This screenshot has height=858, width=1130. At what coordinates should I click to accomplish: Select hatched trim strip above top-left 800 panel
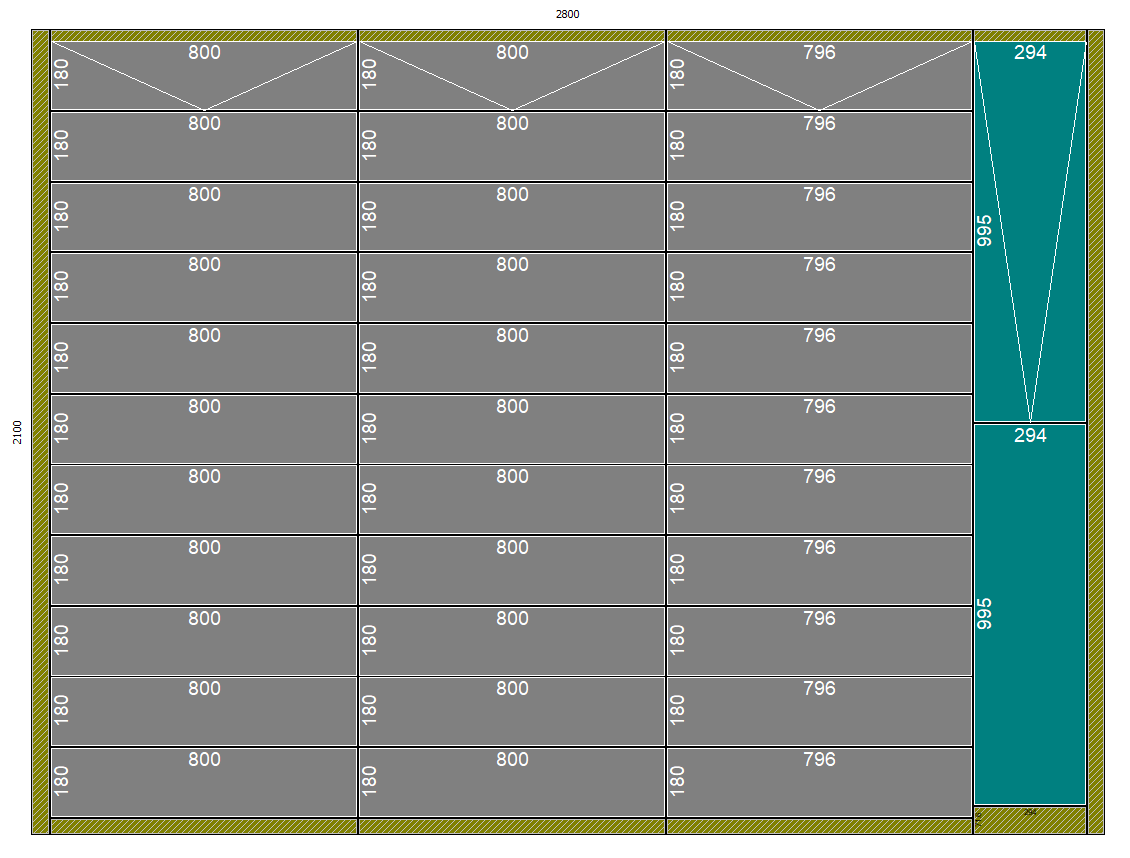point(204,36)
